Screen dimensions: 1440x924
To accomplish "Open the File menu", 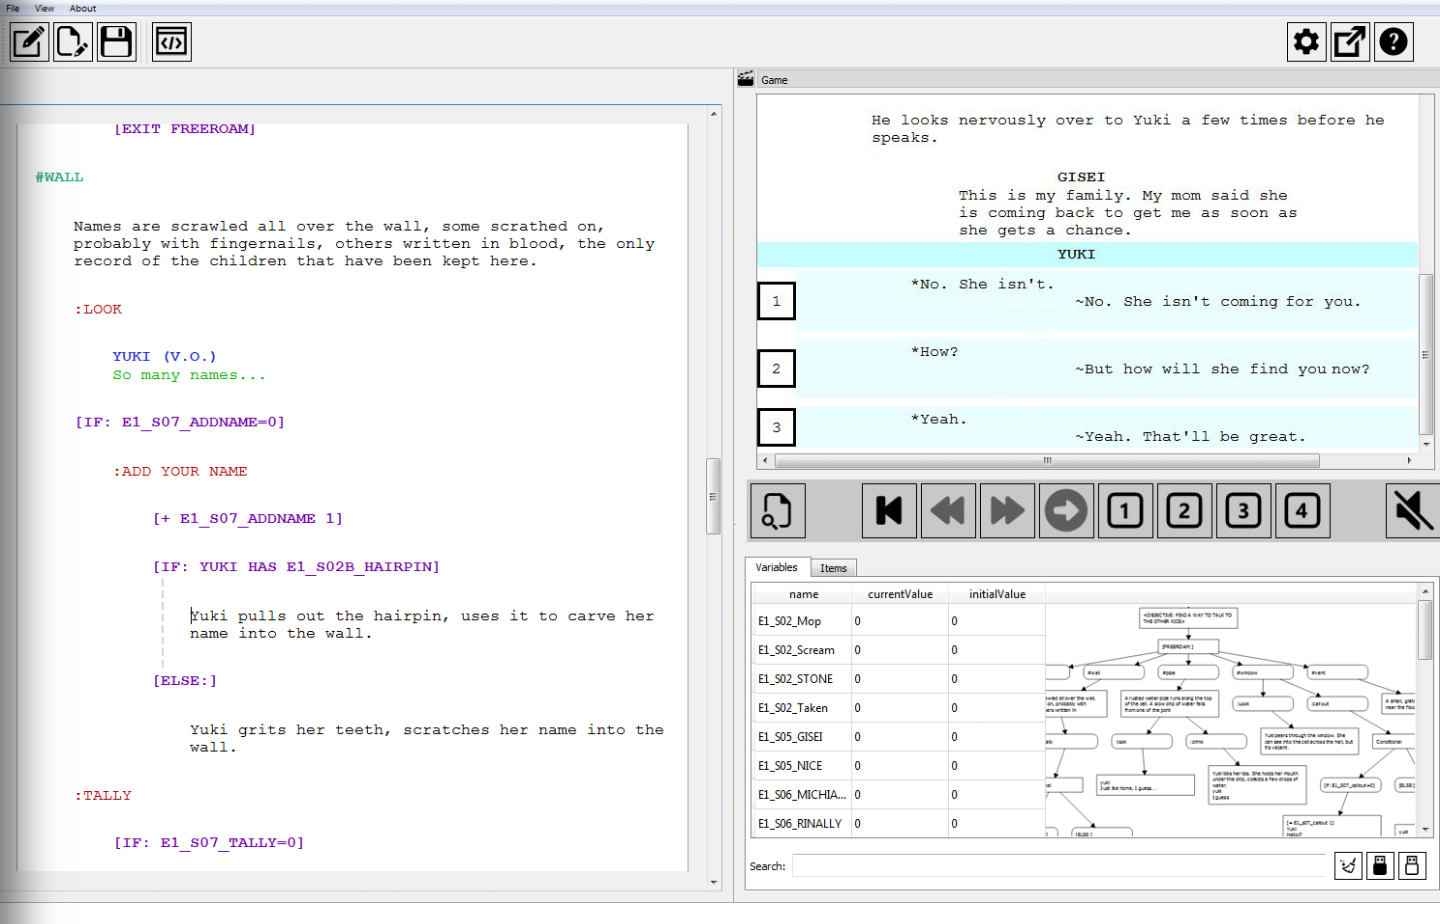I will tap(13, 8).
